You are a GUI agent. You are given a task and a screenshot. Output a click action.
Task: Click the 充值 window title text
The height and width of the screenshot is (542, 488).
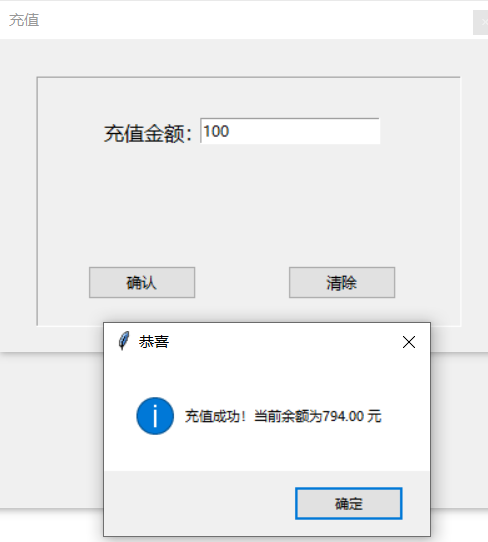coord(24,20)
